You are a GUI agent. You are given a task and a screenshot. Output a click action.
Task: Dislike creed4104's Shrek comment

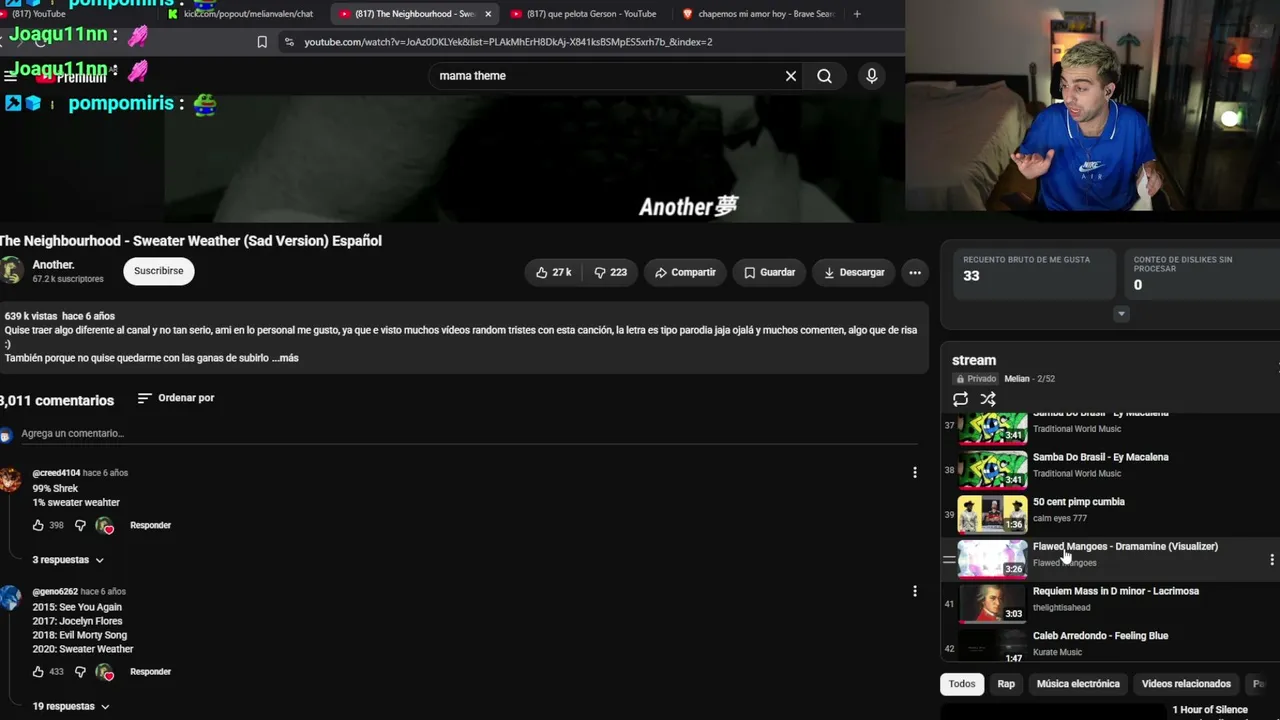80,525
